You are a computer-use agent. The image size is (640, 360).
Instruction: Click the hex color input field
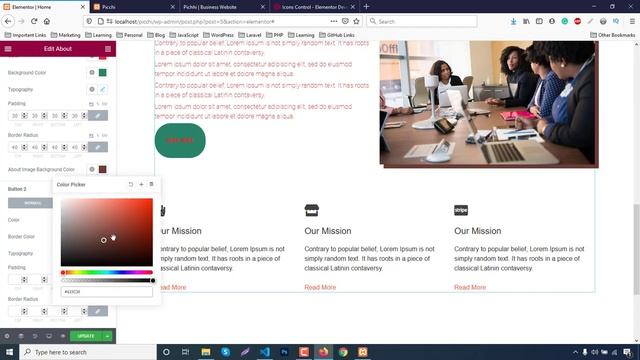tap(107, 292)
